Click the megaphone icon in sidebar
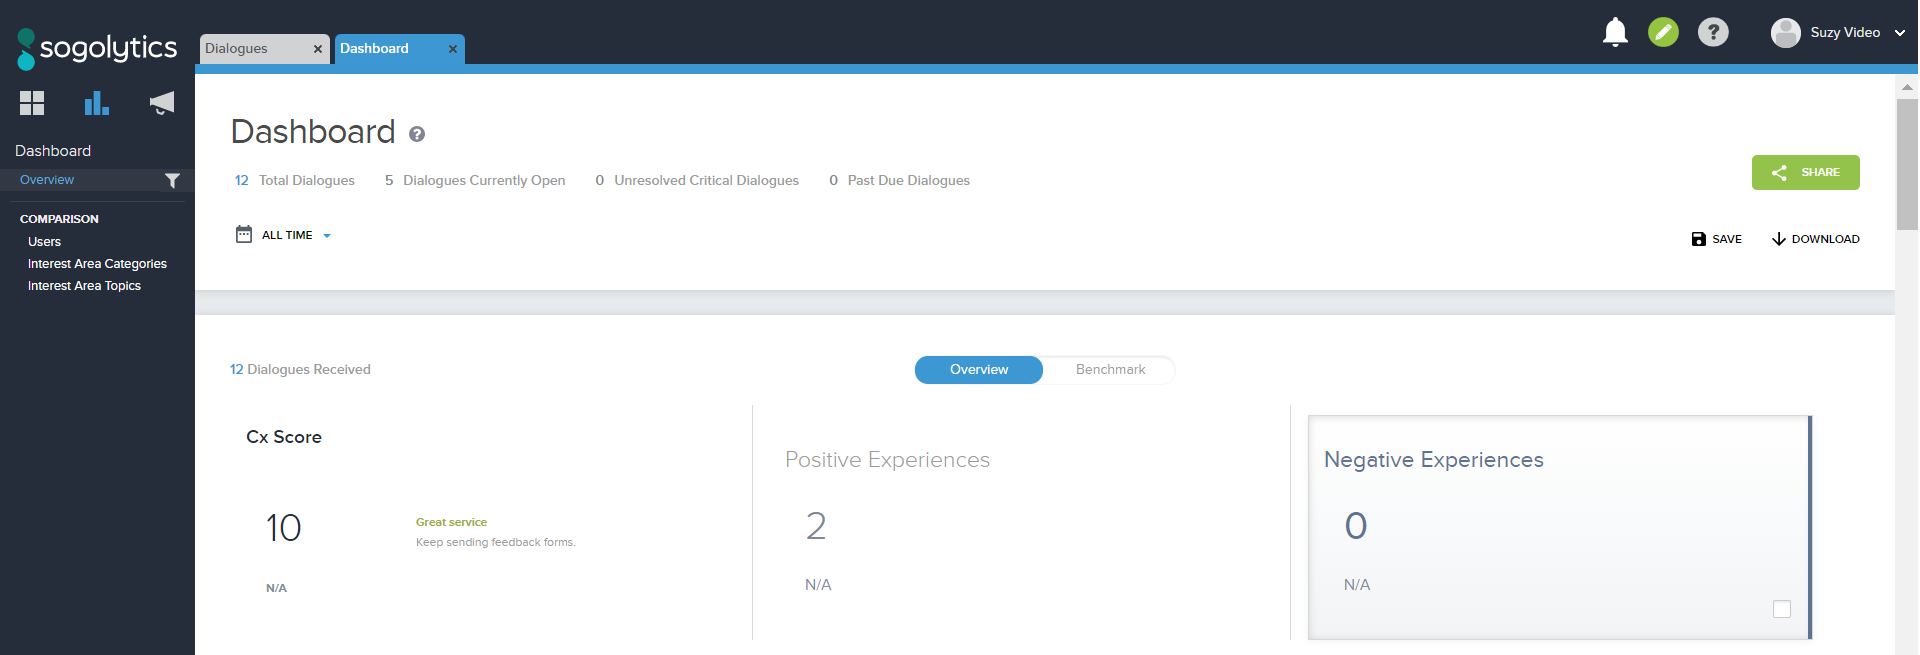Image resolution: width=1920 pixels, height=655 pixels. coord(161,103)
